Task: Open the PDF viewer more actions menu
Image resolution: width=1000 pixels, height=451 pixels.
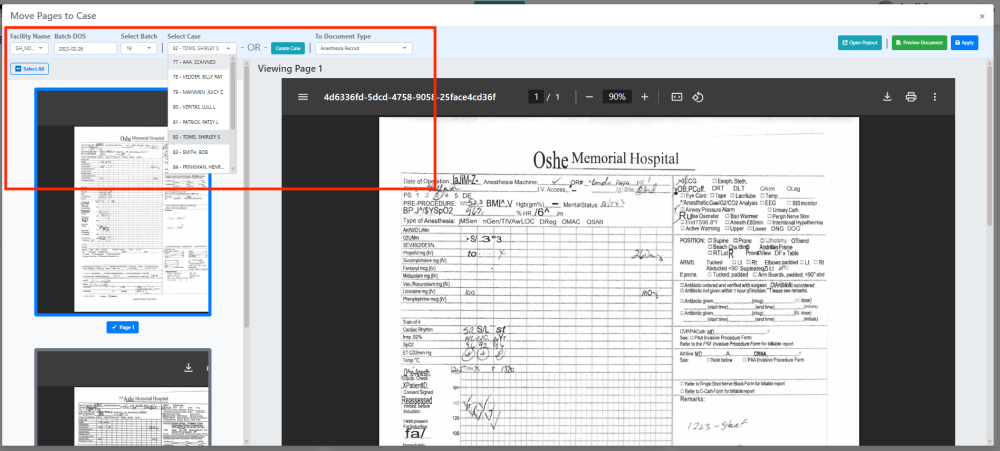Action: click(x=935, y=97)
